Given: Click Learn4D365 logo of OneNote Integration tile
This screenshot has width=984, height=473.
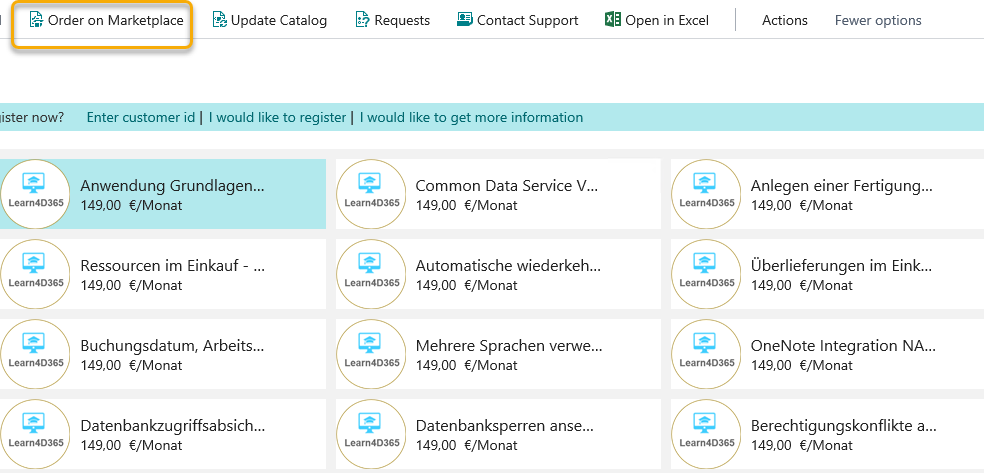Looking at the screenshot, I should (706, 354).
